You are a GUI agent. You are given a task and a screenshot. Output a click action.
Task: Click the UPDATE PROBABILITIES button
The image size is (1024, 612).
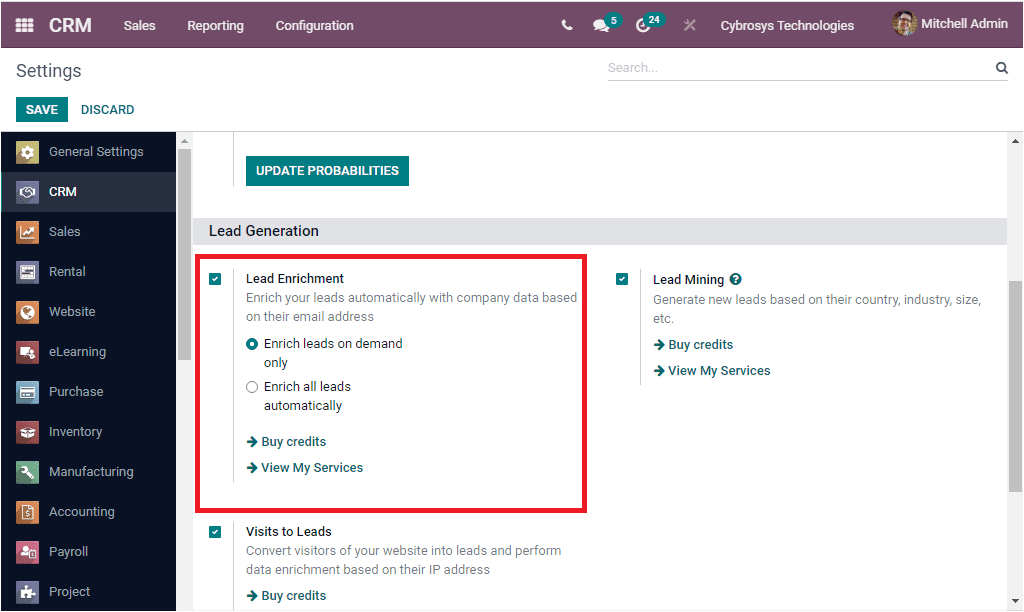pyautogui.click(x=327, y=171)
